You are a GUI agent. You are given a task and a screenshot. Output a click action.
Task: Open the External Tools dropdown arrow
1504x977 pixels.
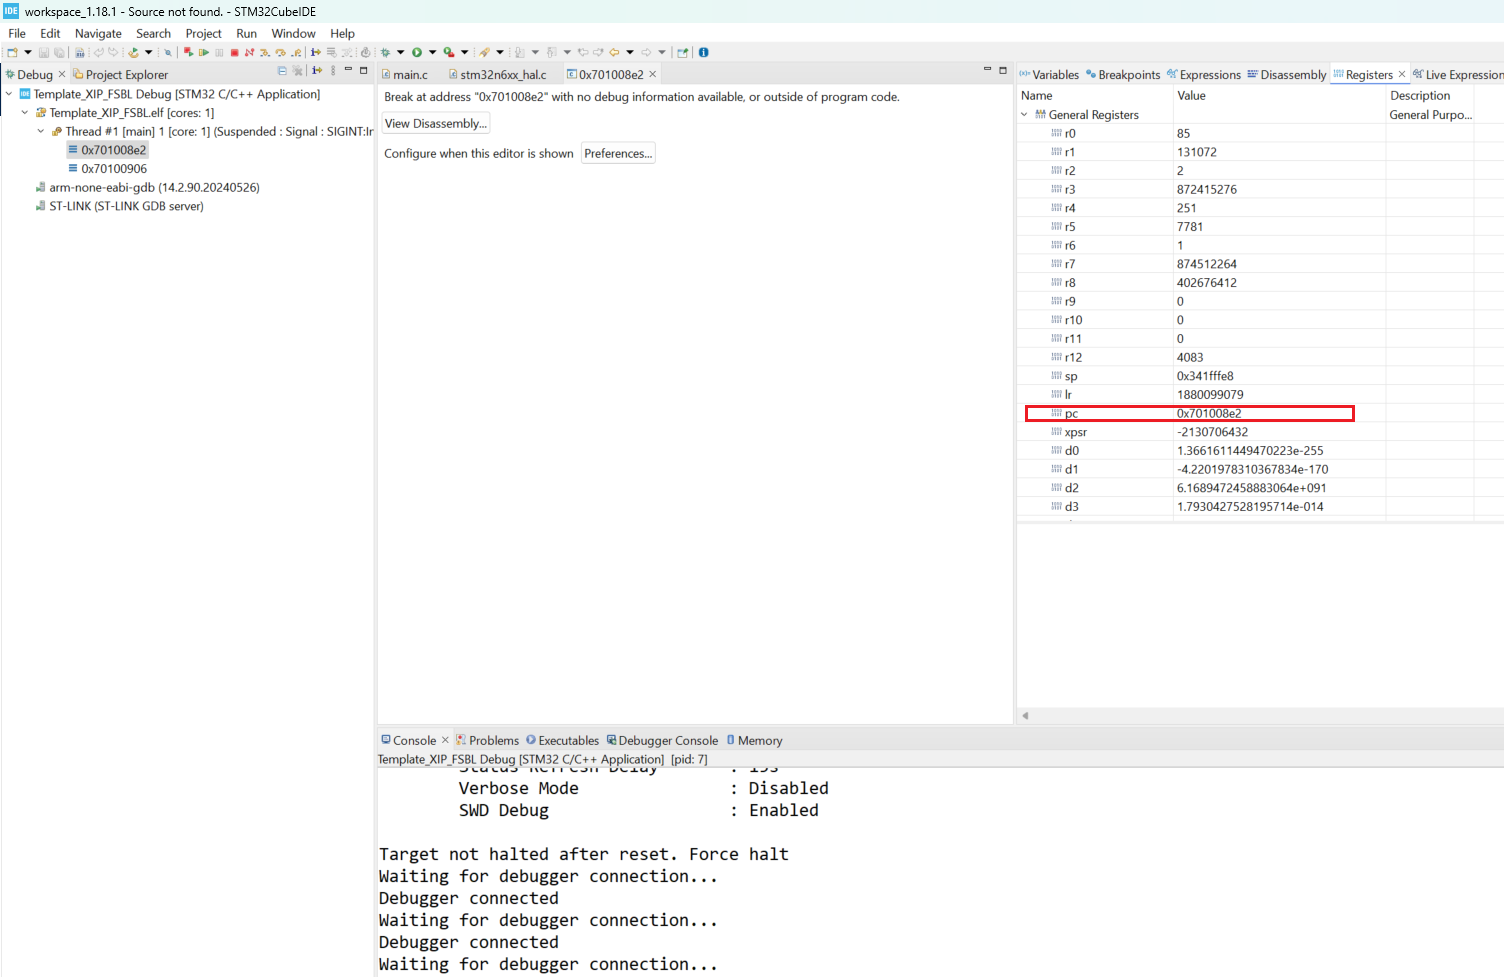click(x=464, y=52)
